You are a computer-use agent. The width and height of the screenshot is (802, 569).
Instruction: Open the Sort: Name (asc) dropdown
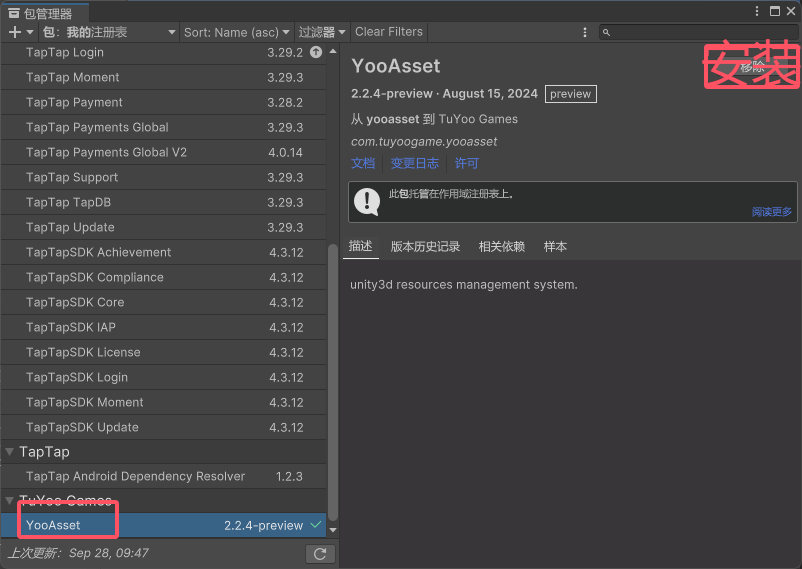point(236,32)
